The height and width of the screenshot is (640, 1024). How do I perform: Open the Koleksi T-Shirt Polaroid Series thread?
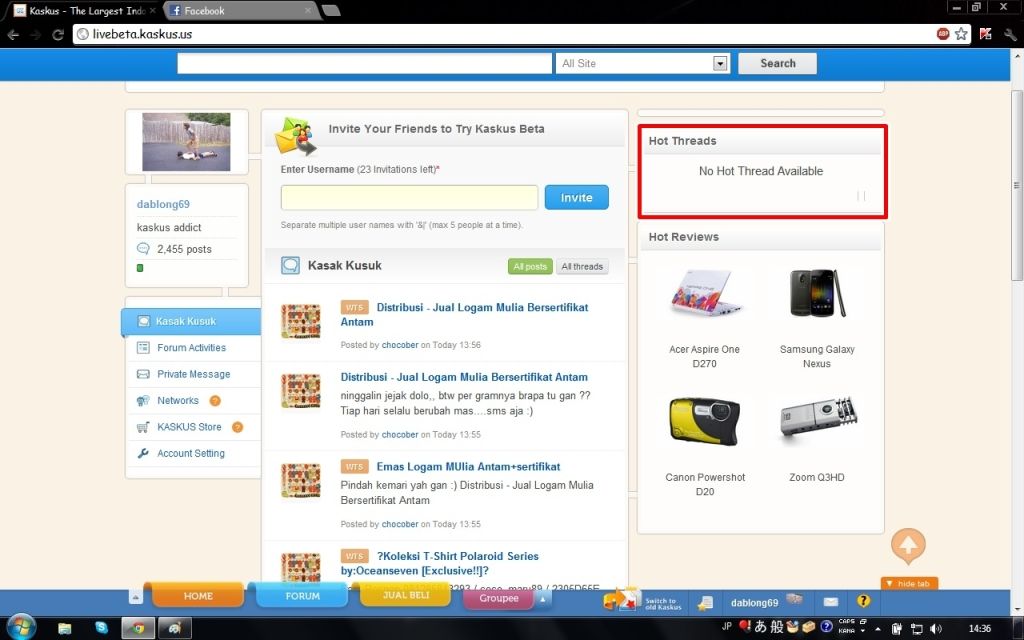click(440, 564)
